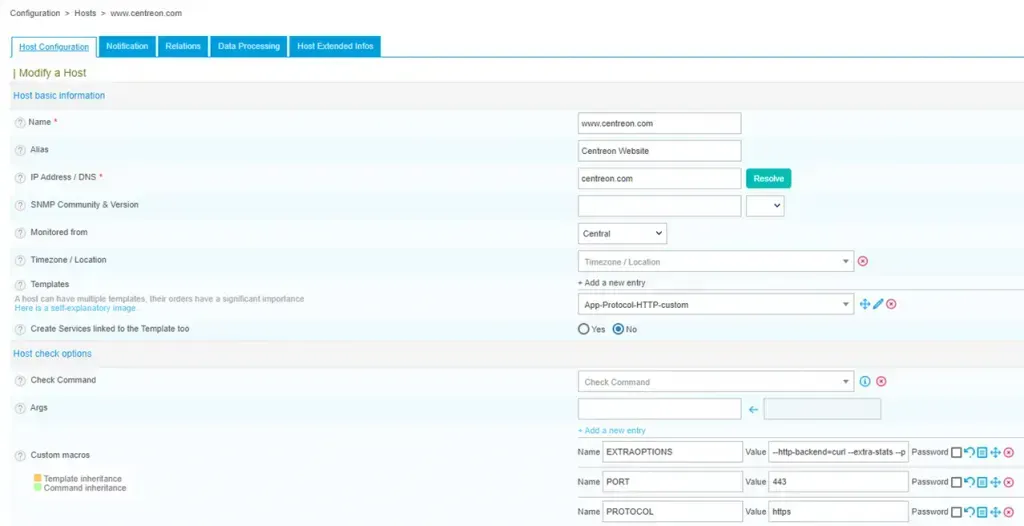Image resolution: width=1024 pixels, height=526 pixels.
Task: Click the PROTOCOL macro name field
Action: coord(672,512)
